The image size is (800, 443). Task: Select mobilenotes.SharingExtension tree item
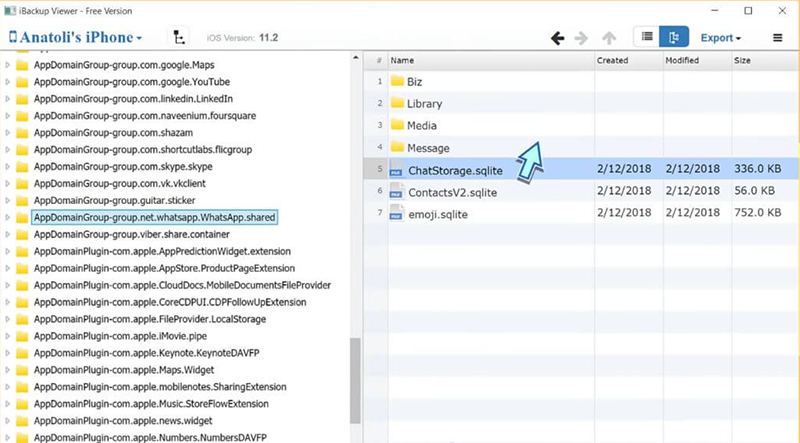(x=160, y=386)
